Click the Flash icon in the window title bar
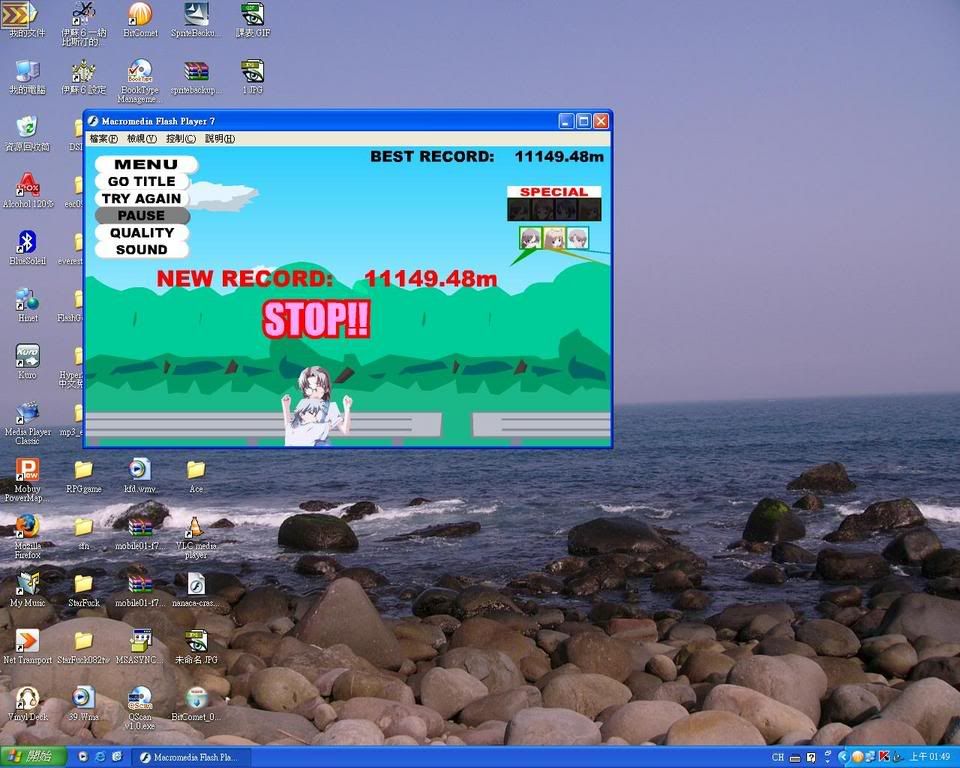 pos(93,121)
